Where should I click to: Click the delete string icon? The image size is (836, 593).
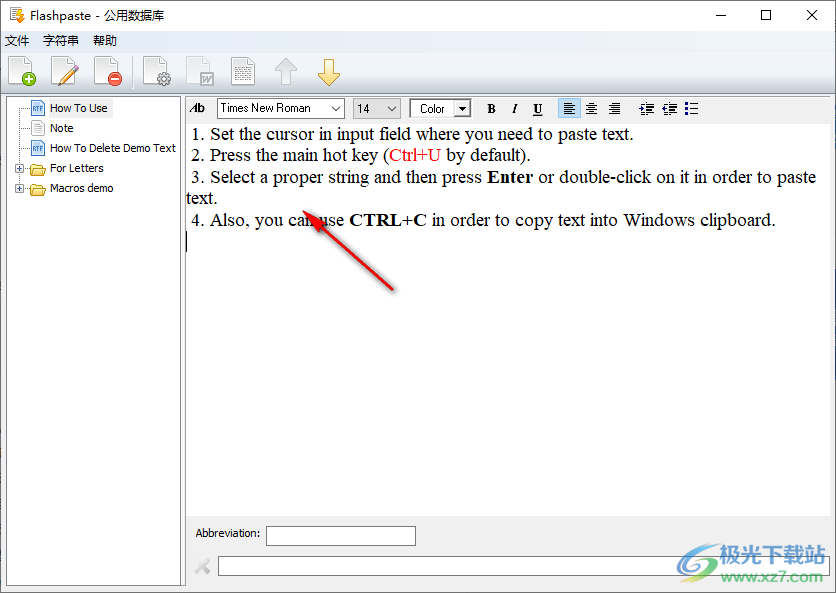tap(108, 71)
